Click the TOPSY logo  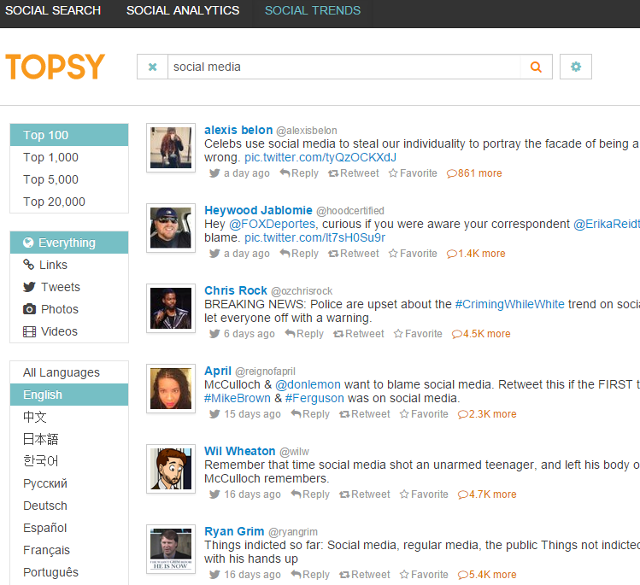click(55, 66)
